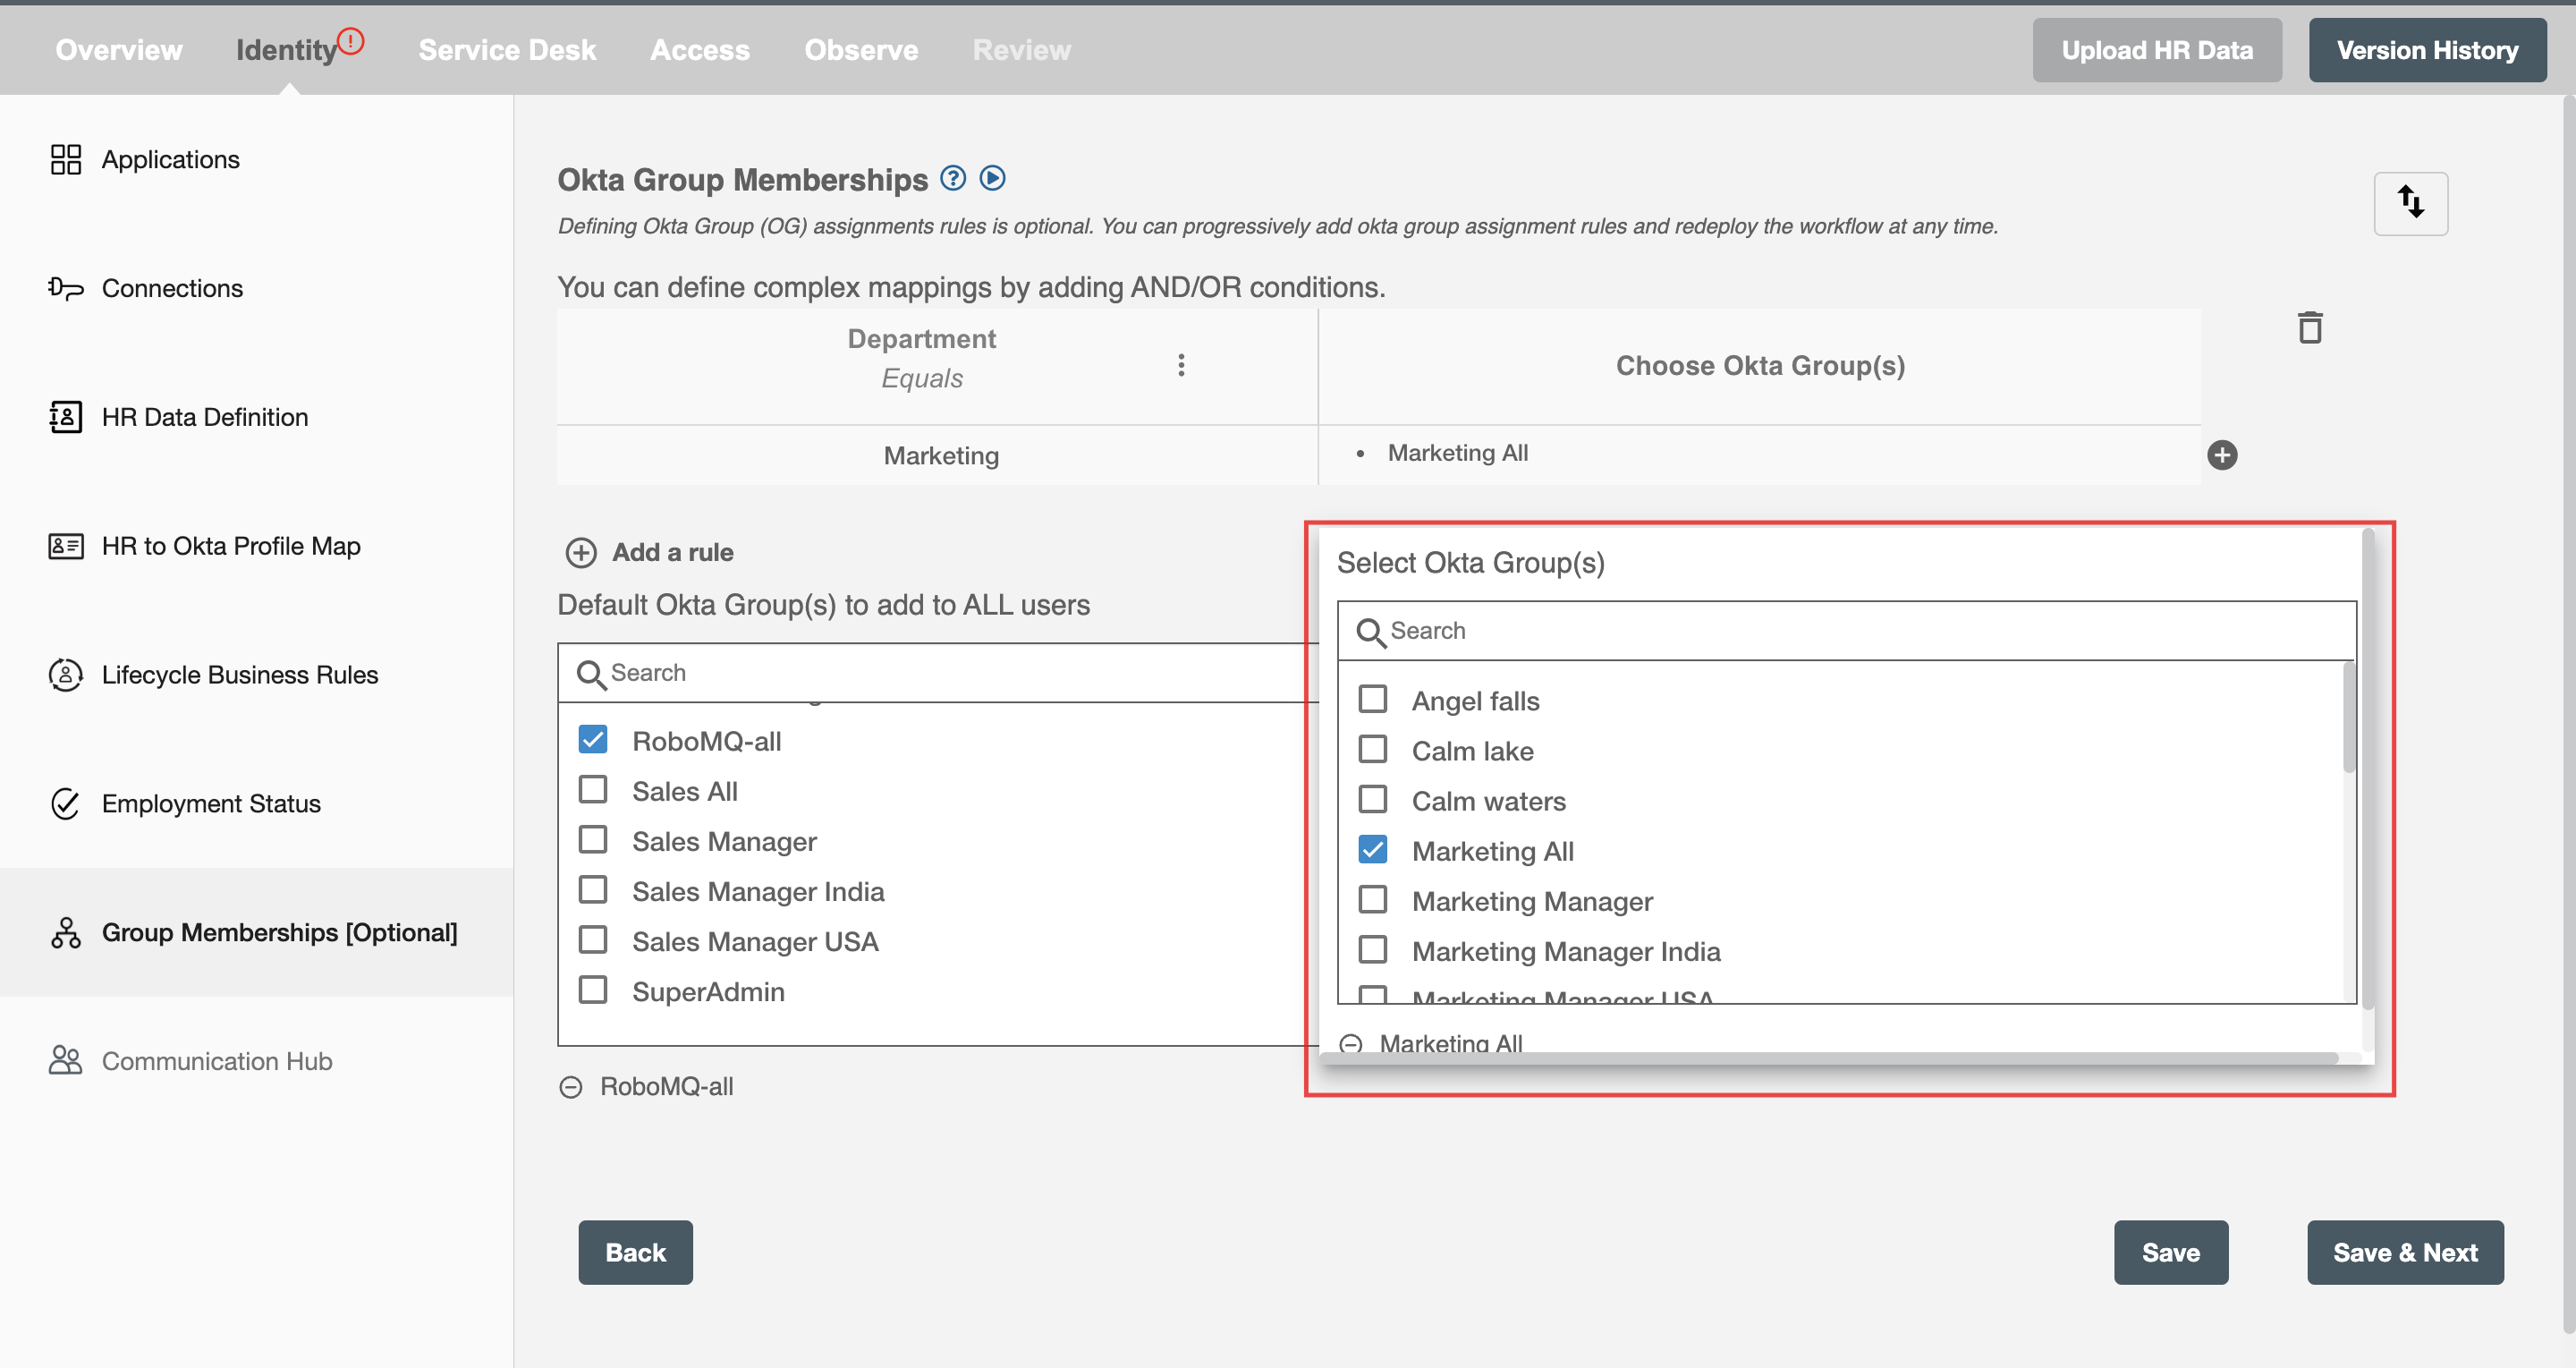Check the Calm lake checkbox
This screenshot has height=1368, width=2576.
click(1373, 749)
